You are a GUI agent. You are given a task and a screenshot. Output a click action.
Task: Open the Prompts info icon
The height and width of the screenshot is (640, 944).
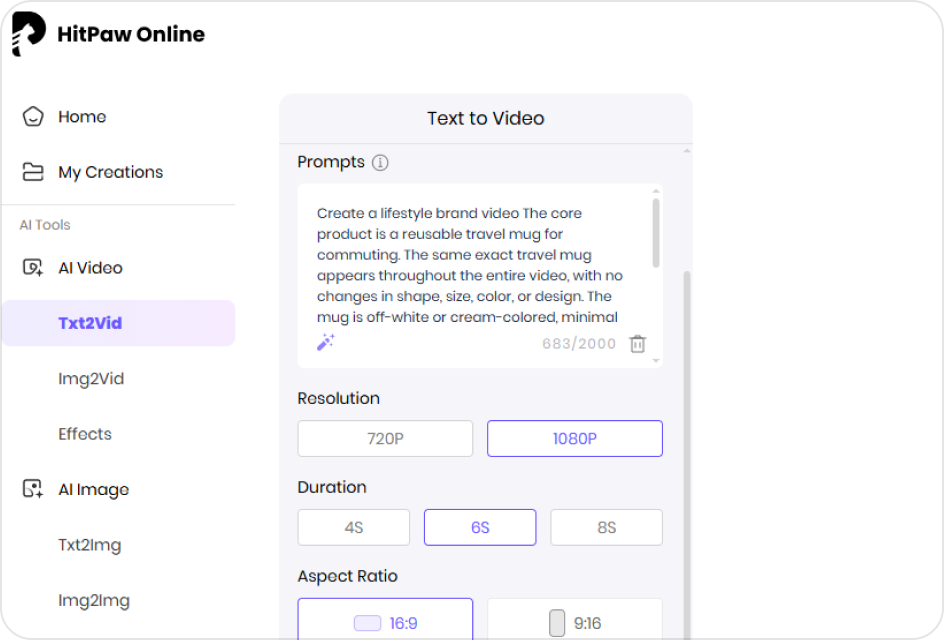pos(379,162)
